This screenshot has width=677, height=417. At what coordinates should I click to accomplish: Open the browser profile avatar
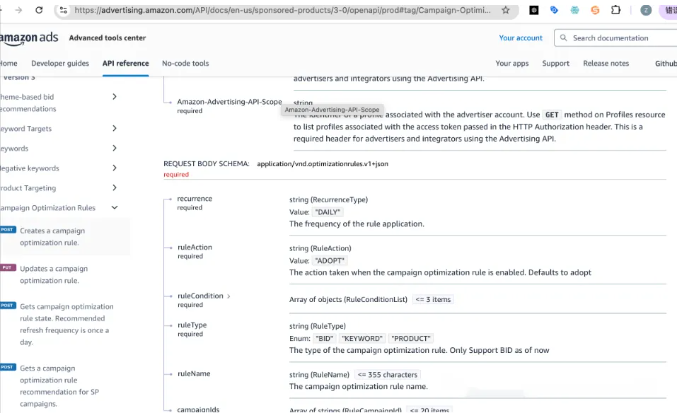(x=645, y=10)
